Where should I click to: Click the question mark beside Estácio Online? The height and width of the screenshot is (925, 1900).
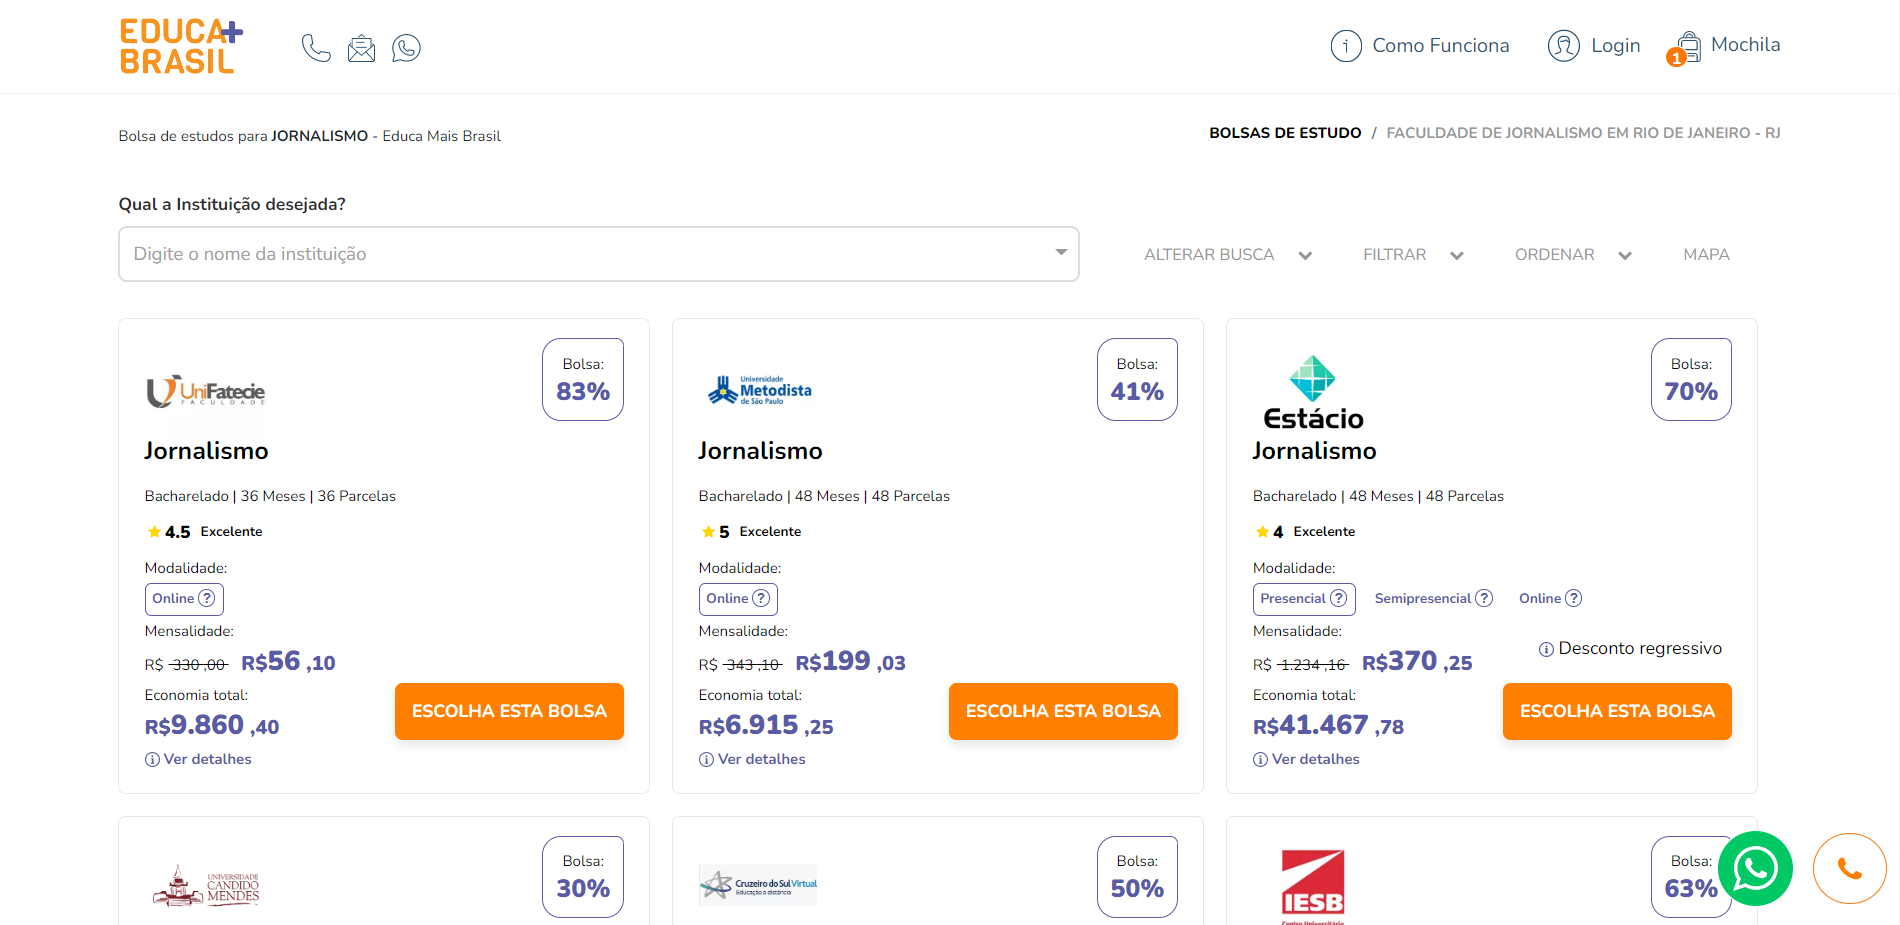(1573, 598)
